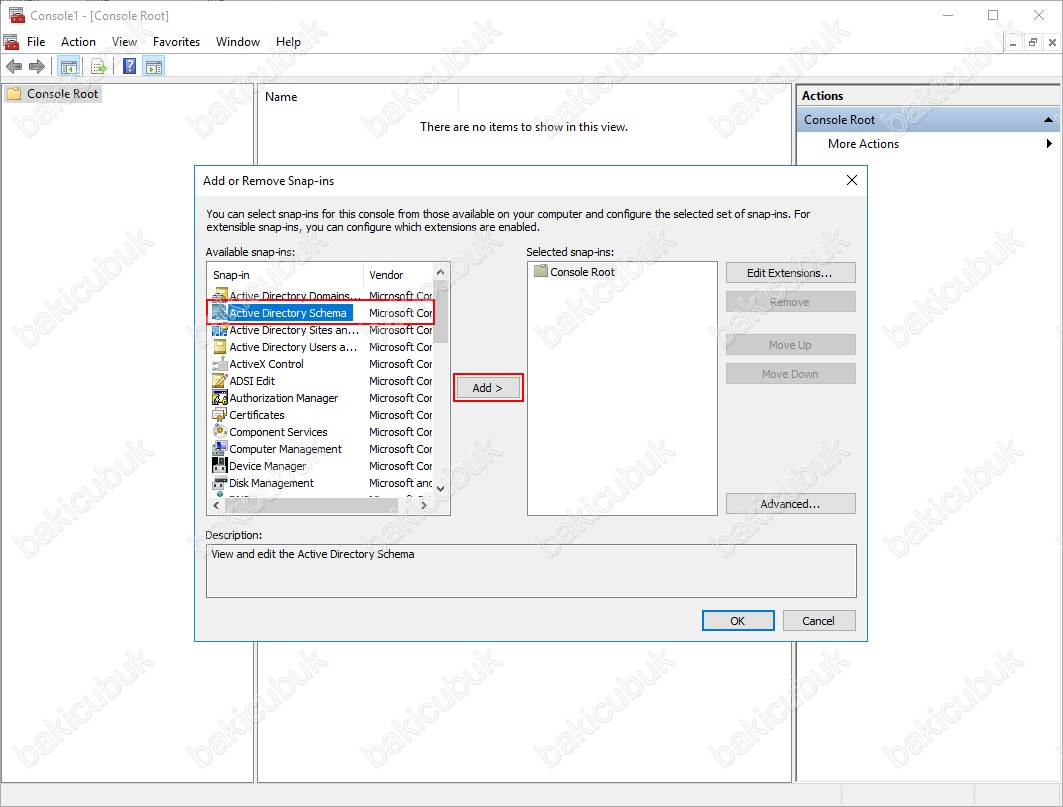Toggle the Show/Hide Console Tree toolbar icon
The height and width of the screenshot is (807, 1063).
click(68, 66)
